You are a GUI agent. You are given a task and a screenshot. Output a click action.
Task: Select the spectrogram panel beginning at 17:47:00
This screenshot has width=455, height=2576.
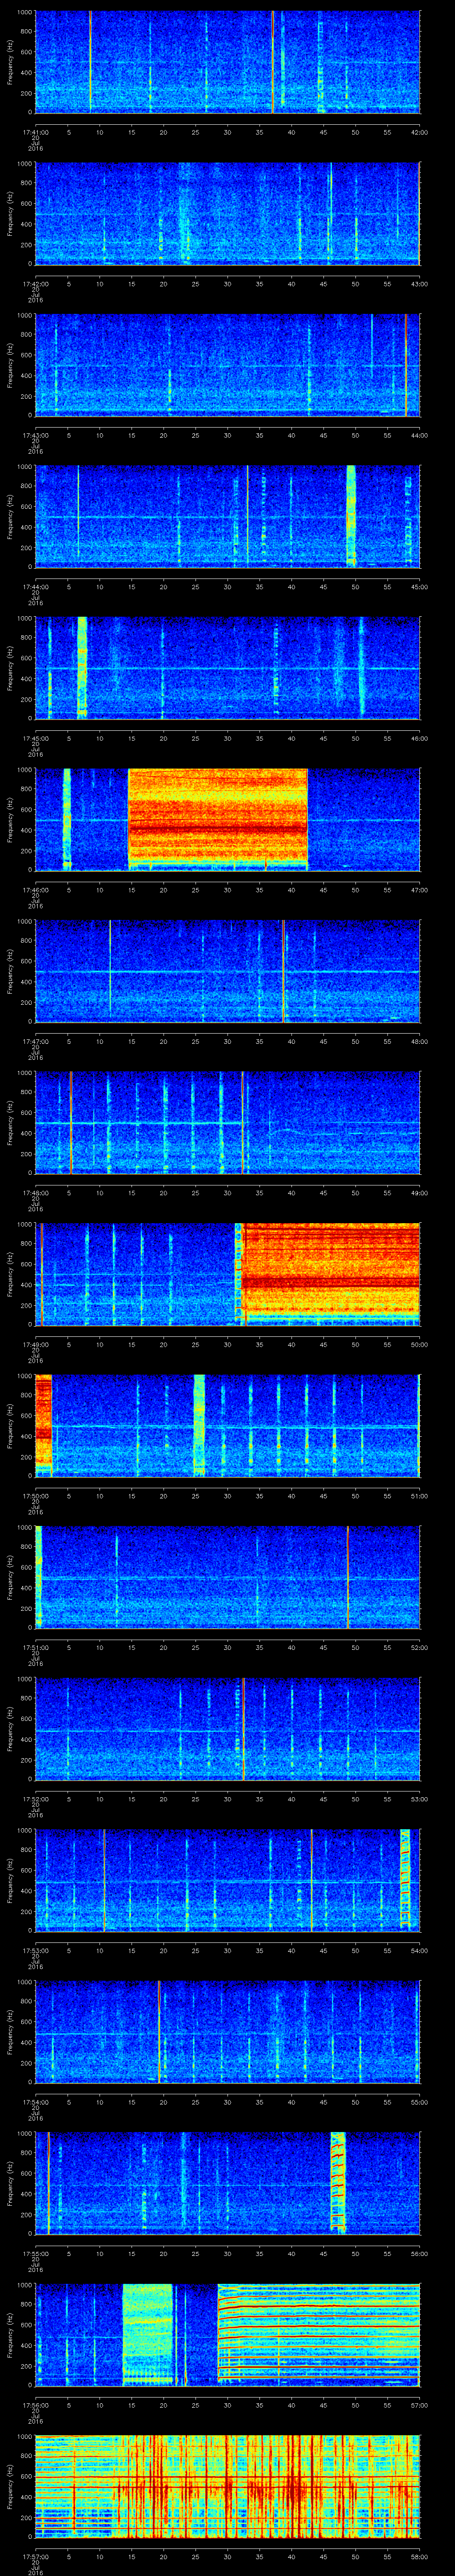(227, 970)
